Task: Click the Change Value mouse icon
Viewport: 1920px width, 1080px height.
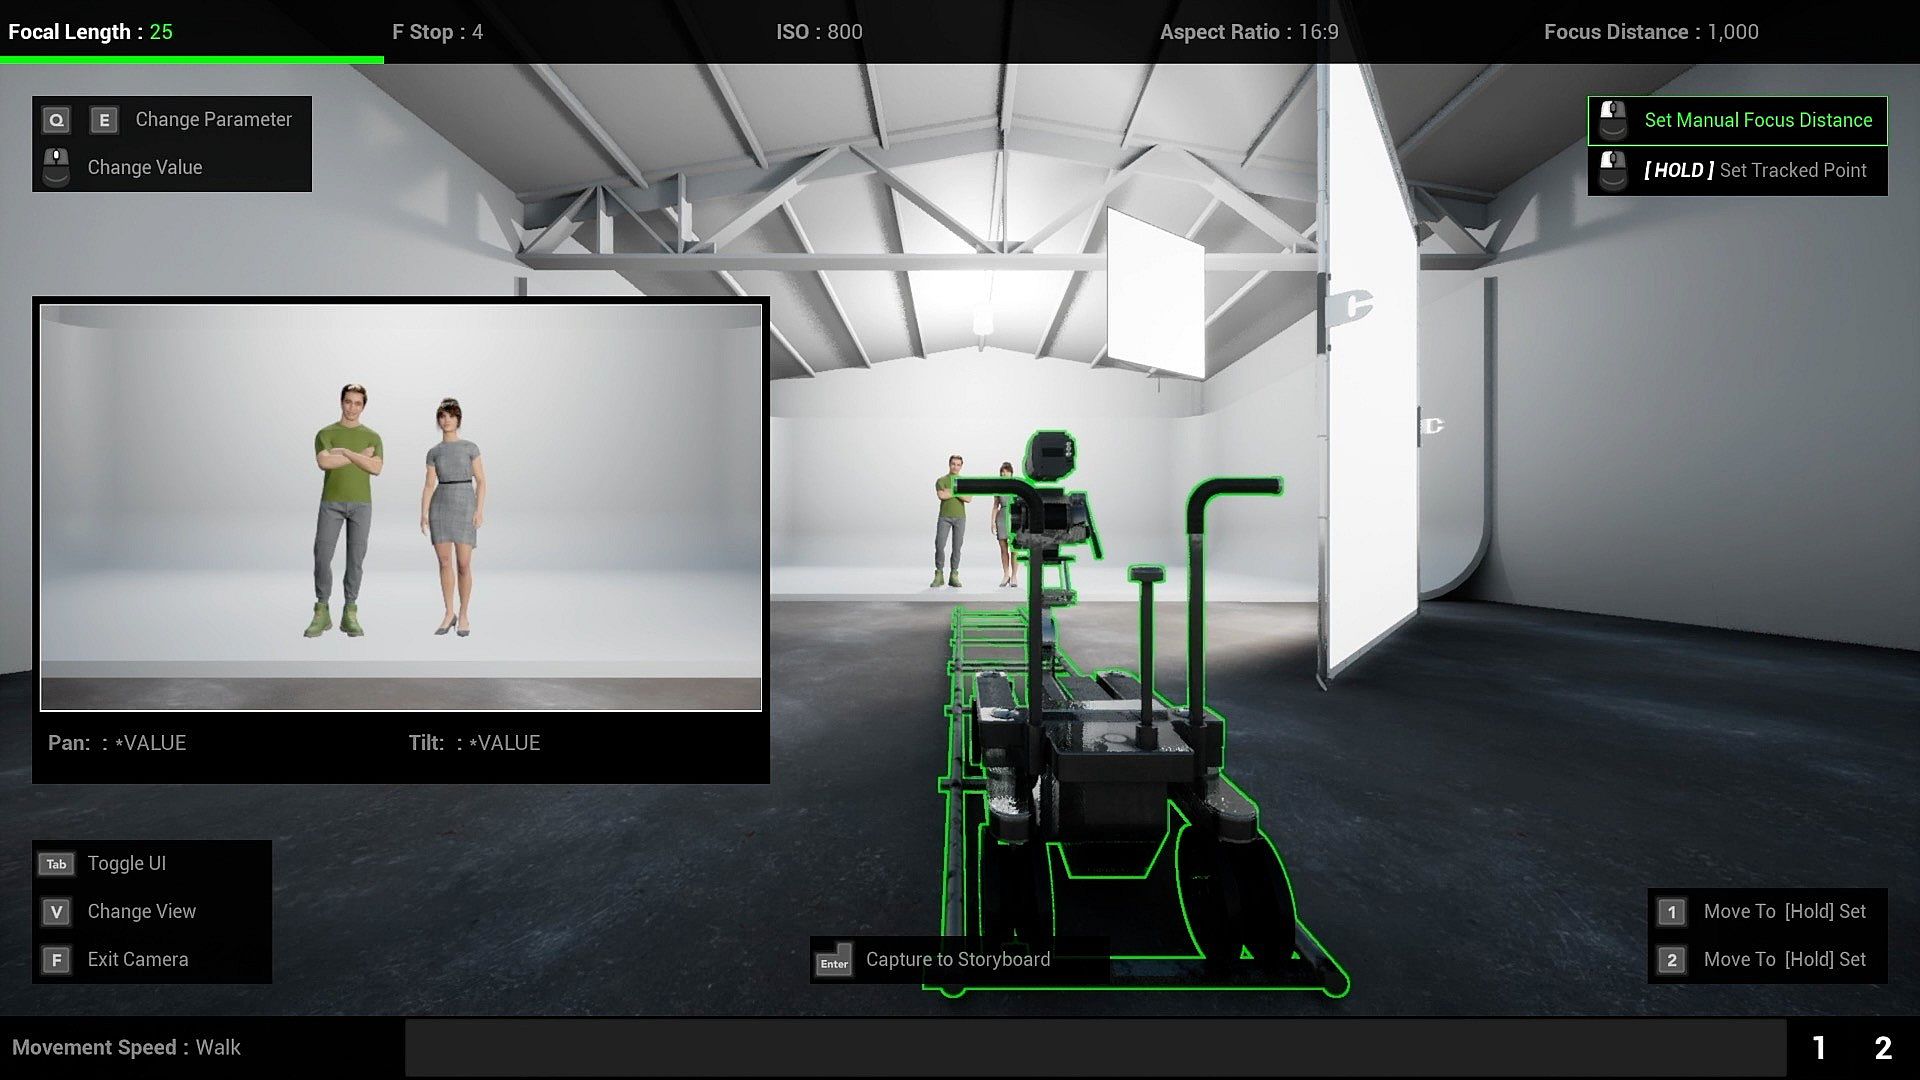Action: click(57, 167)
